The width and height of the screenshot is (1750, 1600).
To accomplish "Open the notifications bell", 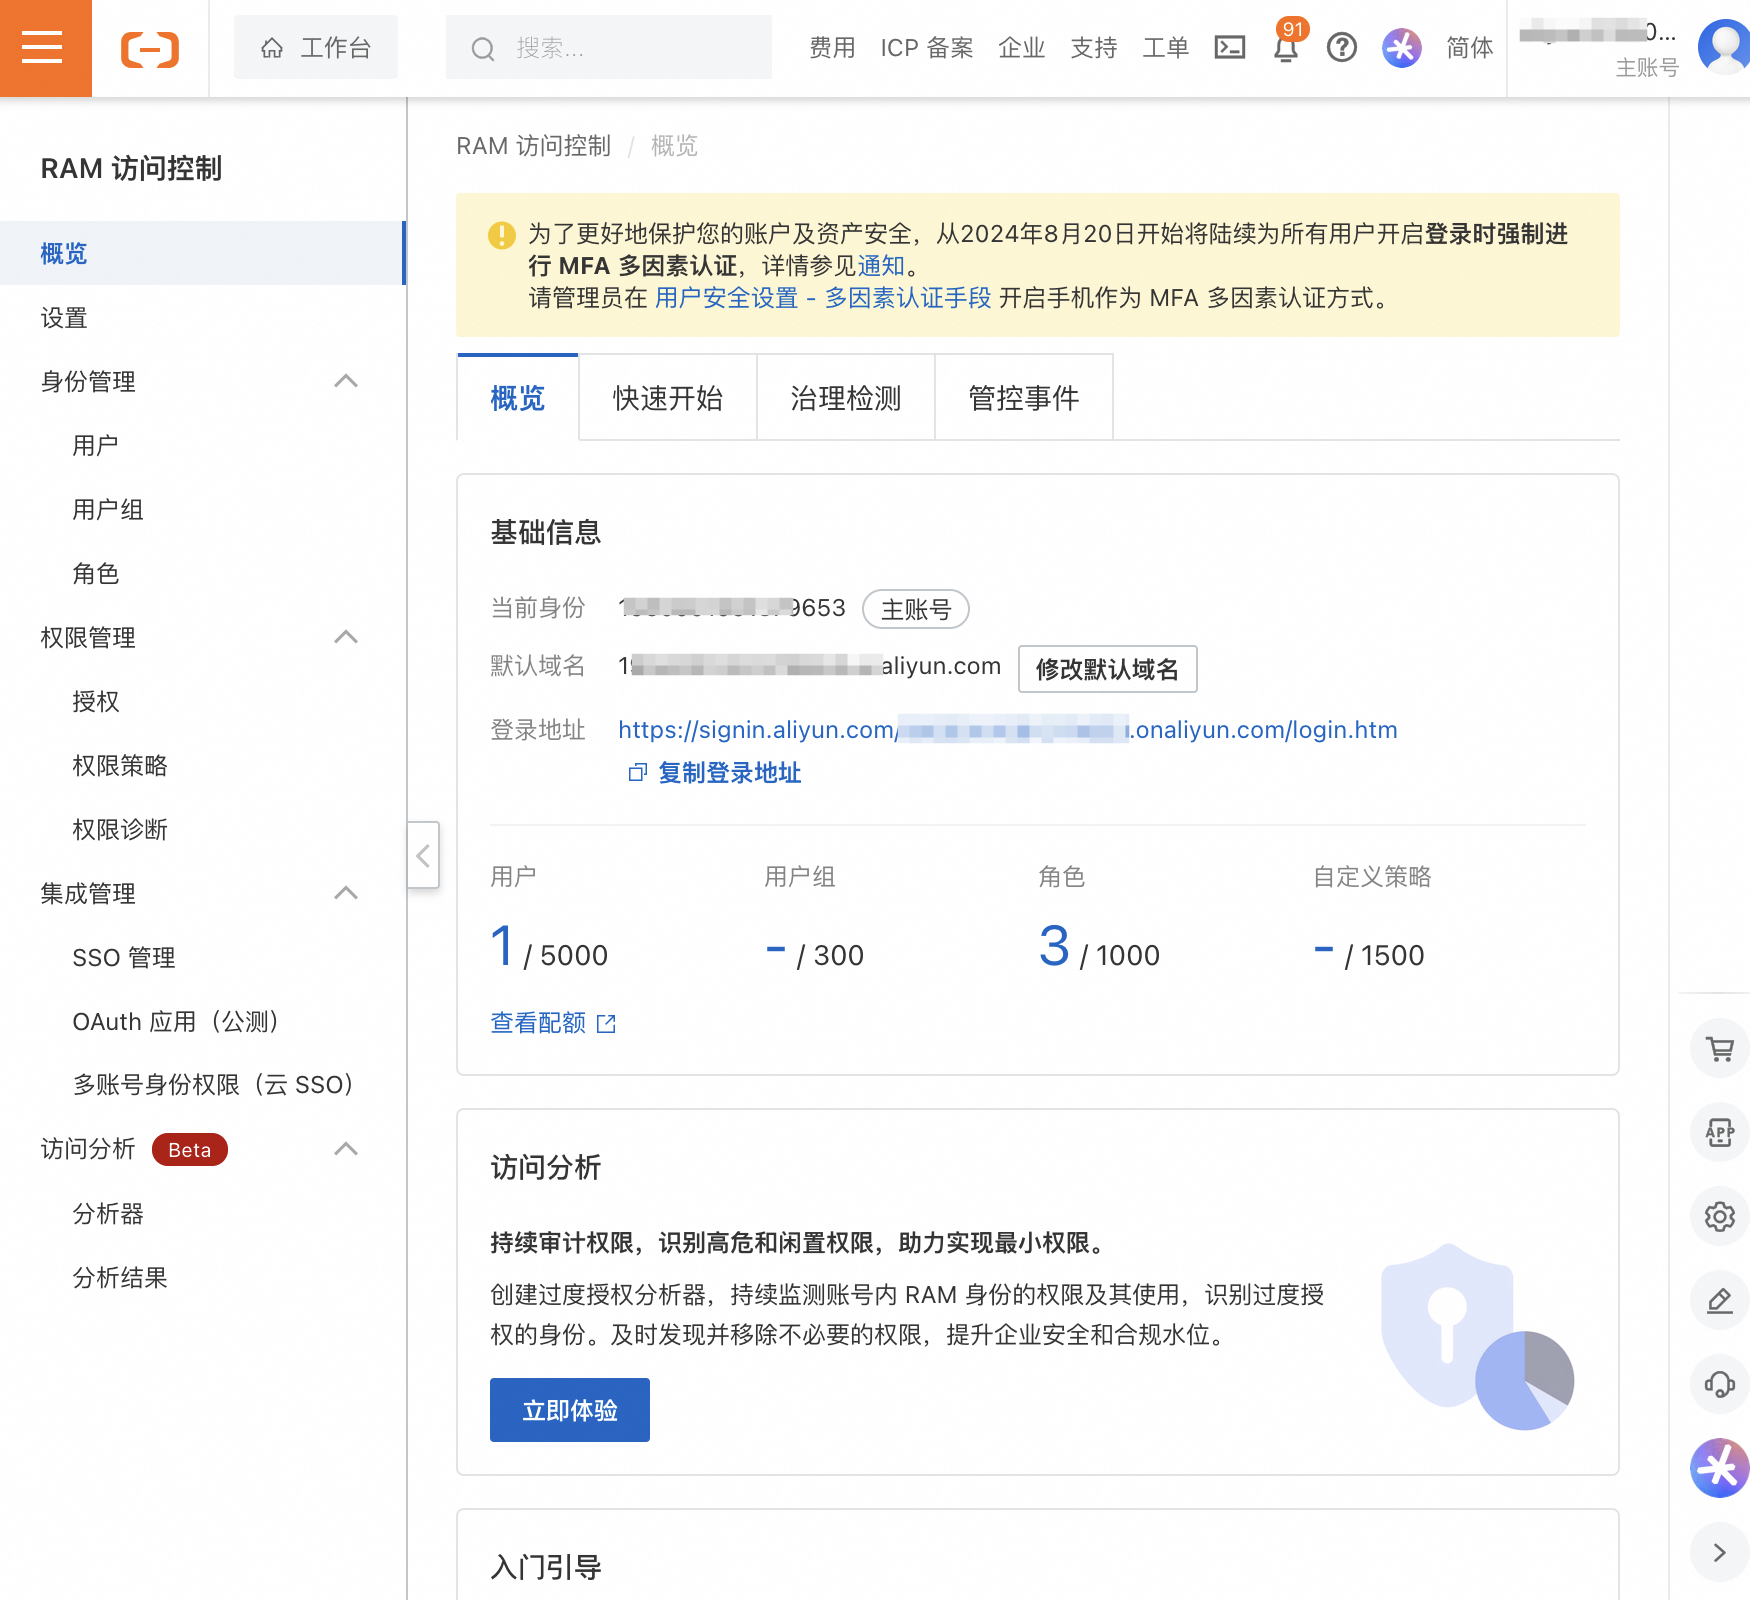I will tap(1286, 47).
